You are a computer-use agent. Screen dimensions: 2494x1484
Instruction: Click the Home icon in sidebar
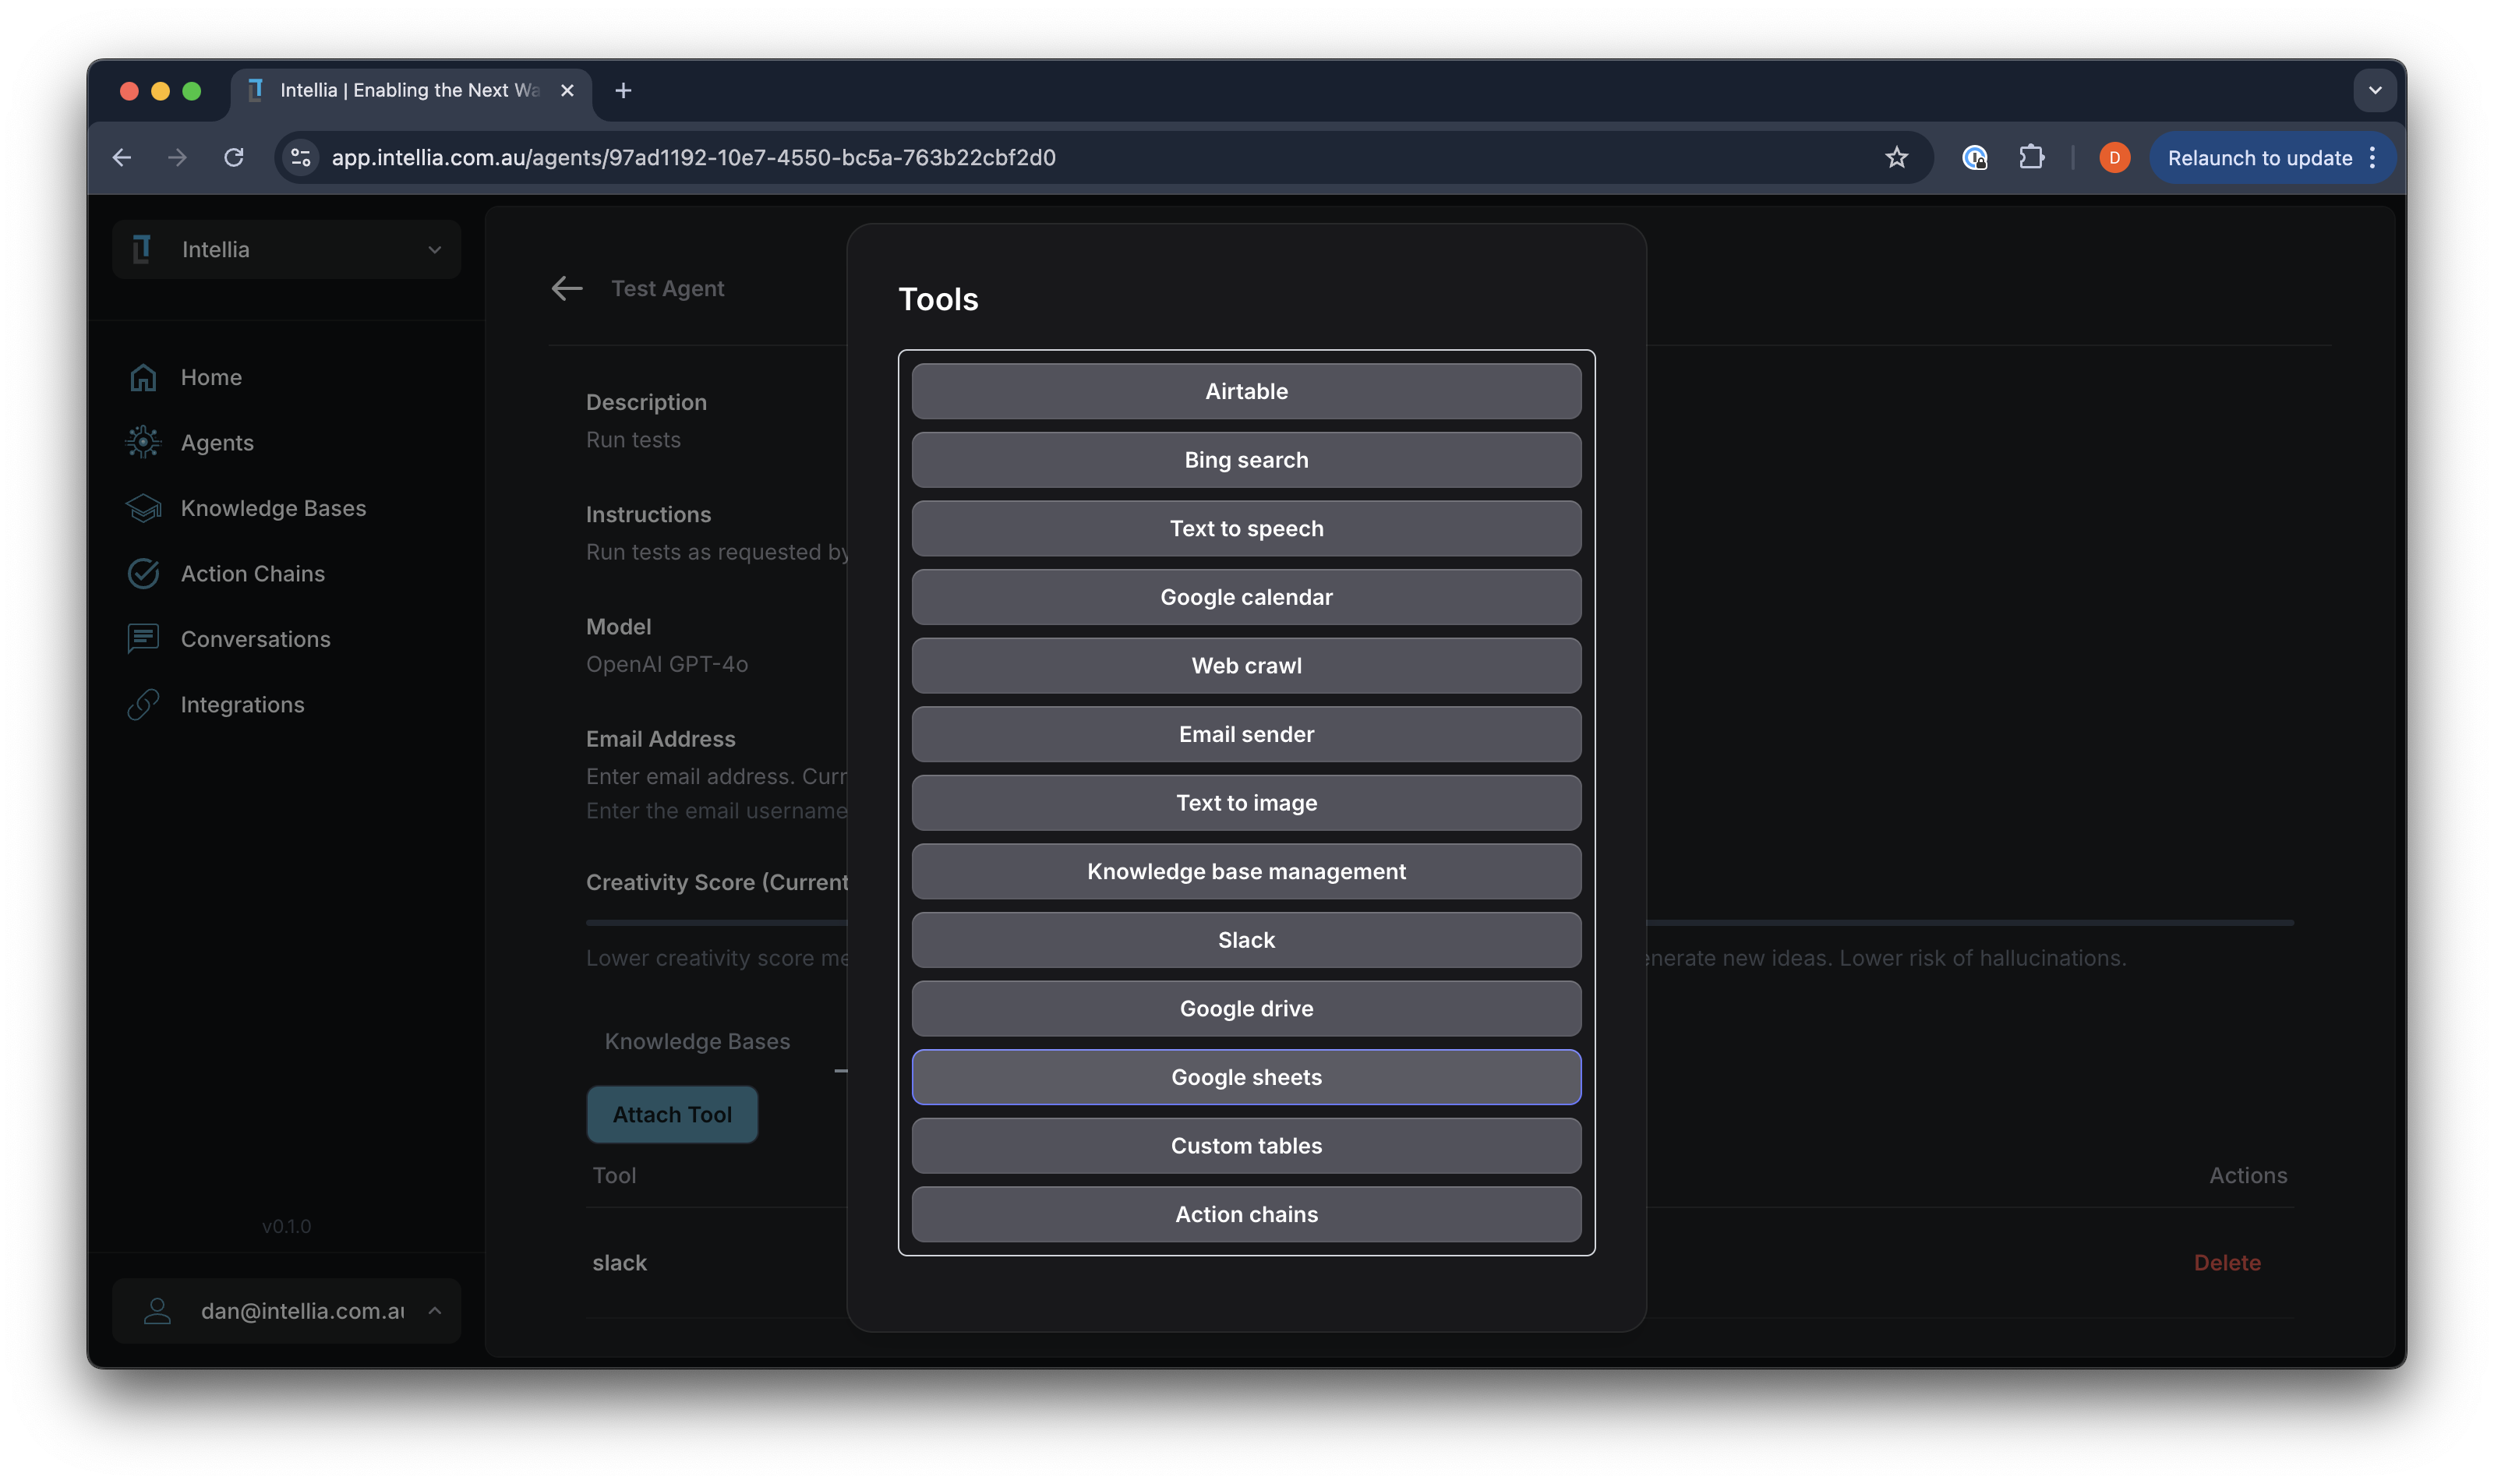click(143, 377)
